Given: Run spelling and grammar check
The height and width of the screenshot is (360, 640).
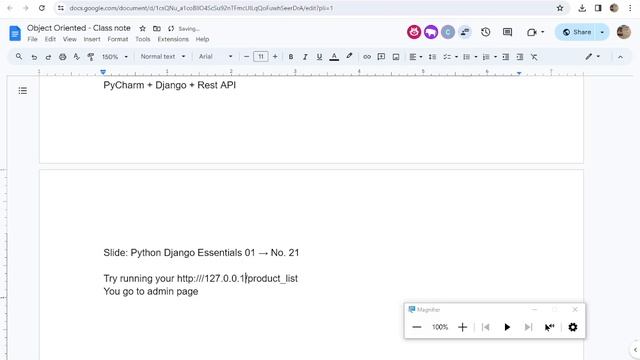Looking at the screenshot, I should [x=77, y=57].
